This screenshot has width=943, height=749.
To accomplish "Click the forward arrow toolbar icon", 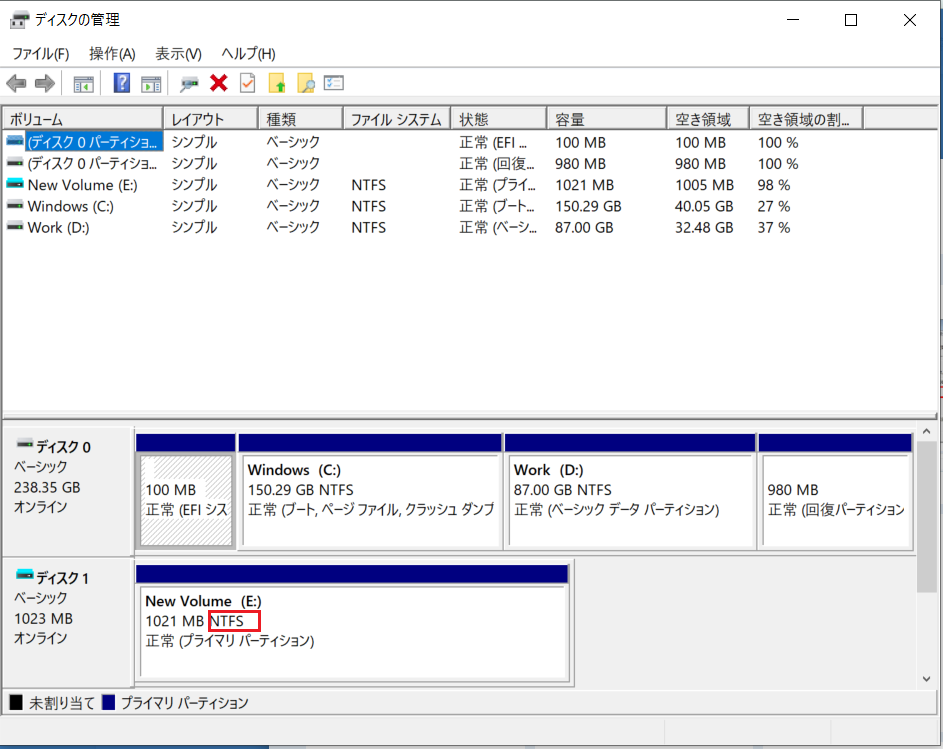I will [x=44, y=84].
